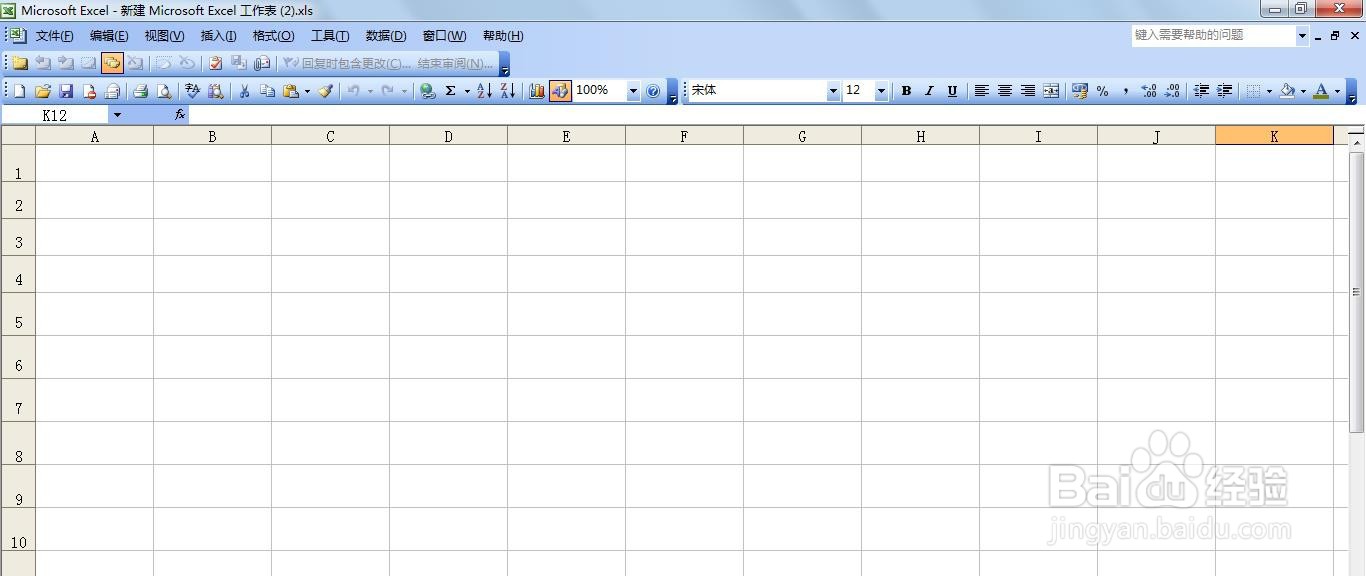This screenshot has width=1366, height=576.
Task: Toggle Align Right
Action: (x=1028, y=91)
